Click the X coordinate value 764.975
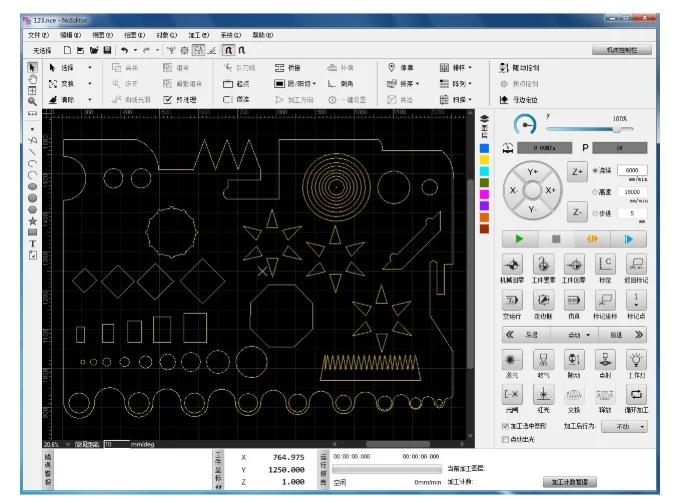This screenshot has height=504, width=673. (x=288, y=458)
